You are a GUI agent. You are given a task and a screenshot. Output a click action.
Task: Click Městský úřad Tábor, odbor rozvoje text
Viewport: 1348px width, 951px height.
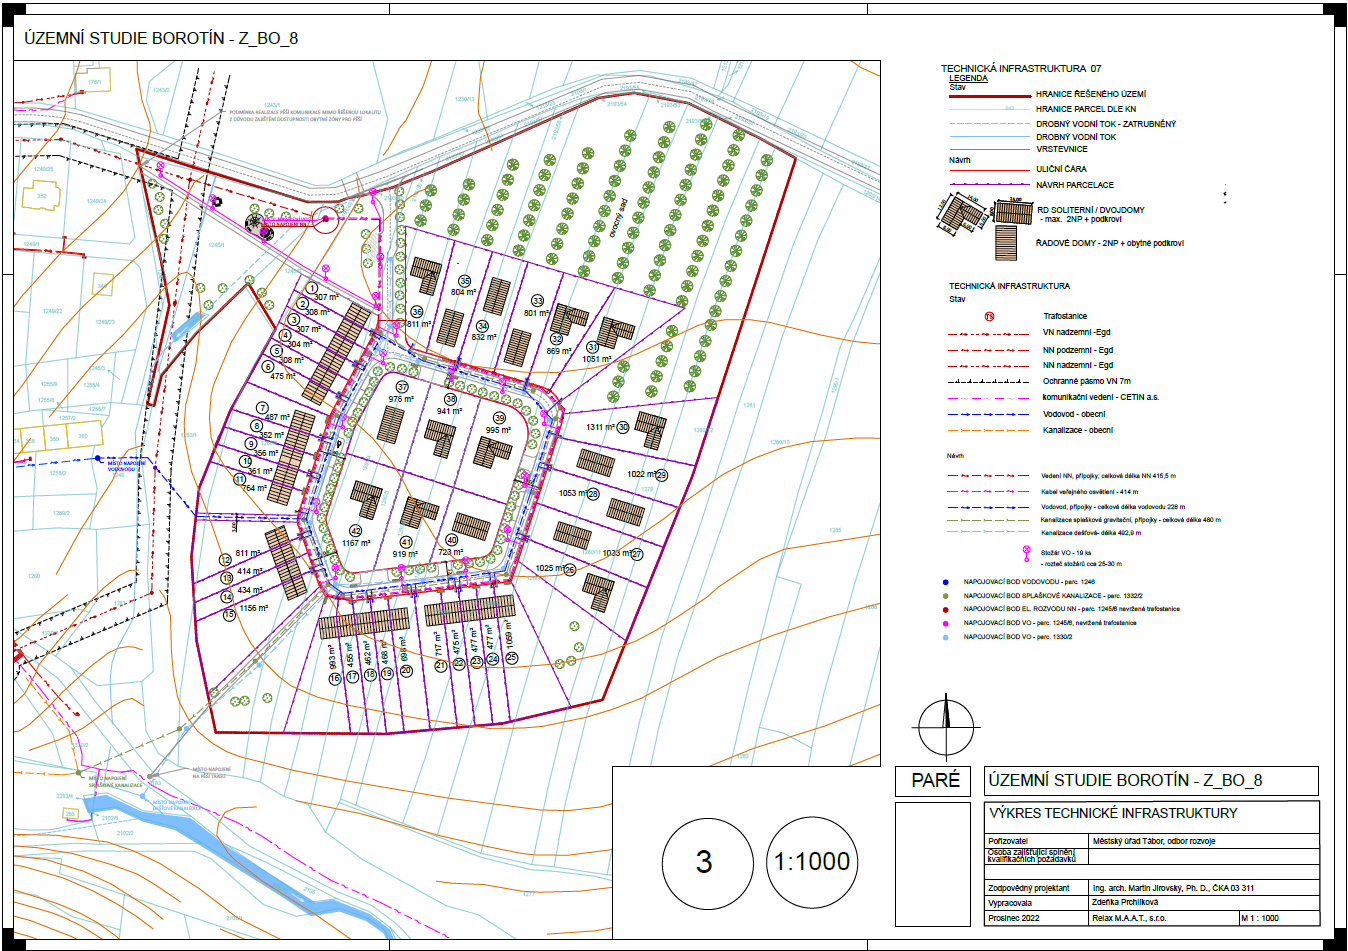click(1153, 841)
